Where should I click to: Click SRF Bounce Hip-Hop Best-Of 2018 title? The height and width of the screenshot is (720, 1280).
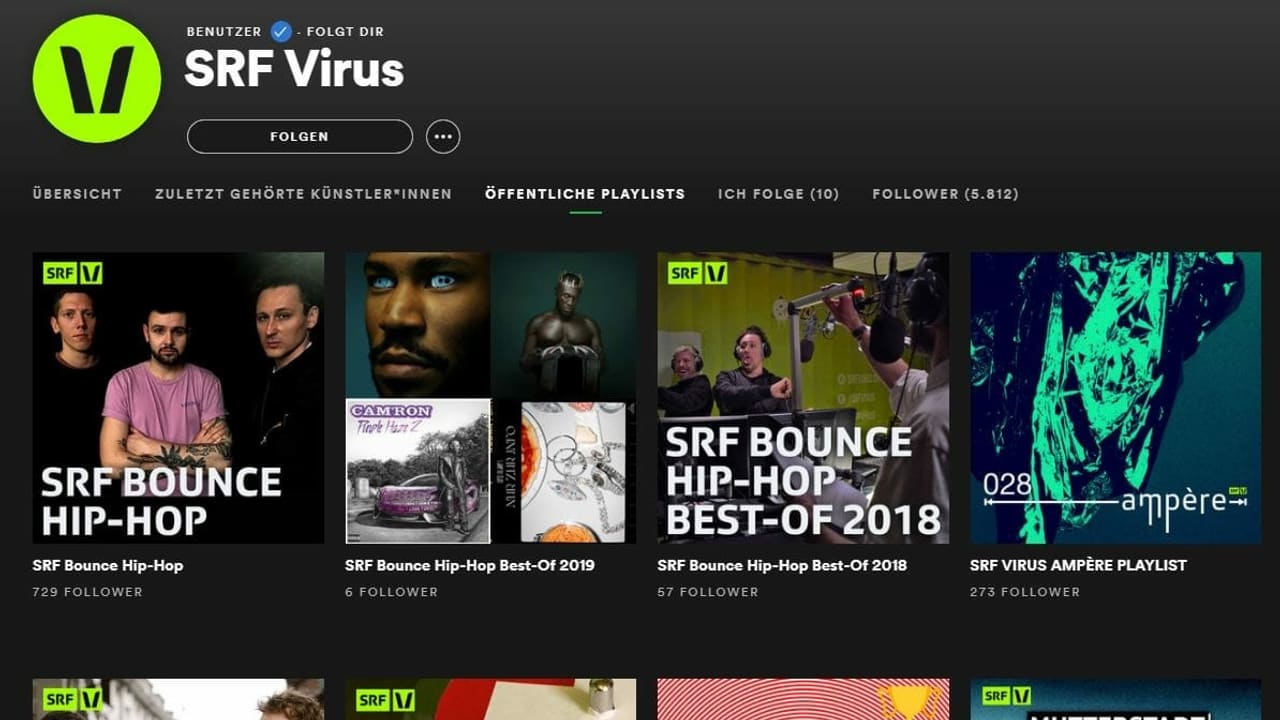click(x=782, y=565)
